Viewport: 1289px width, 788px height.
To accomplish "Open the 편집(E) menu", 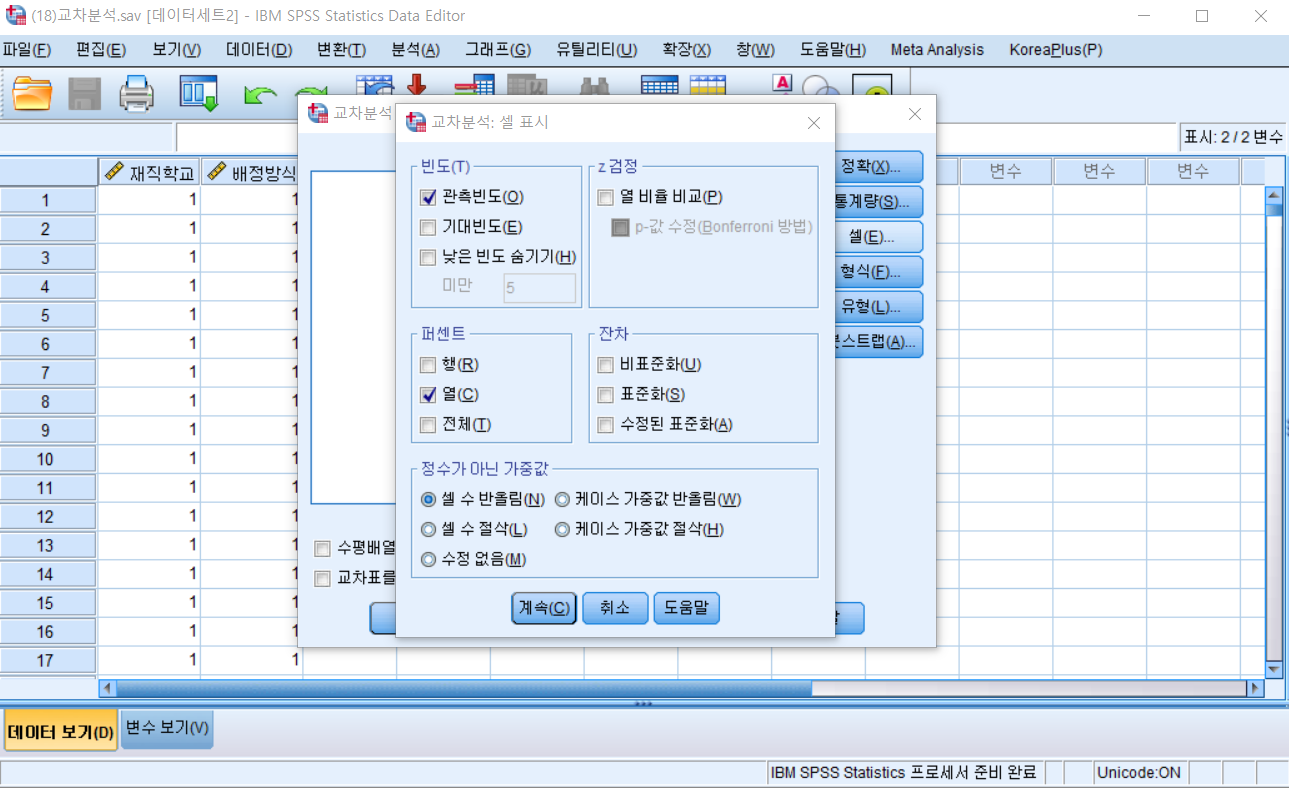I will click(x=101, y=50).
